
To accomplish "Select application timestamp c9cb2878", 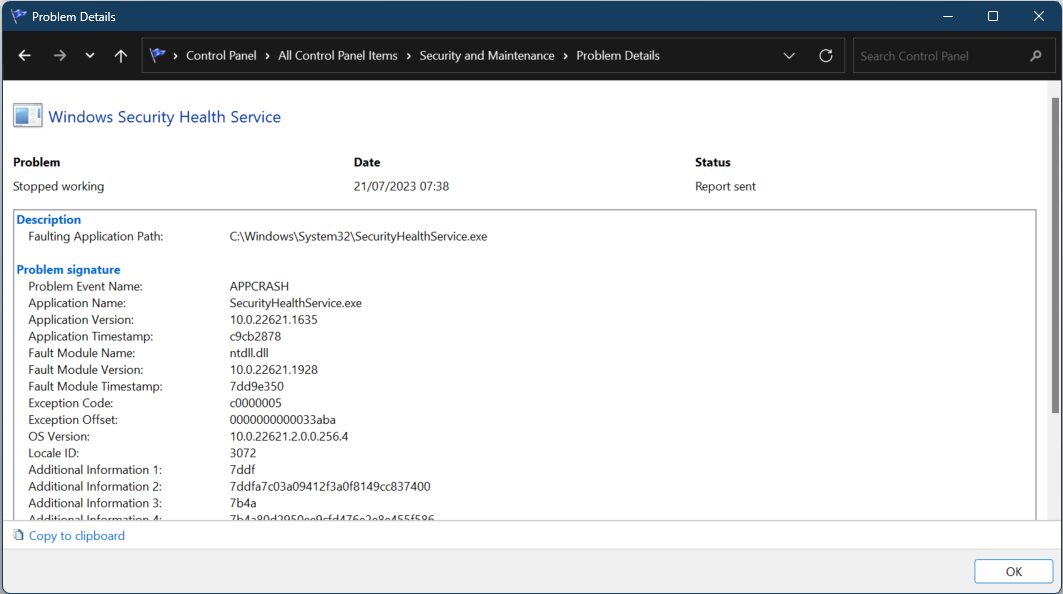I will [x=255, y=336].
